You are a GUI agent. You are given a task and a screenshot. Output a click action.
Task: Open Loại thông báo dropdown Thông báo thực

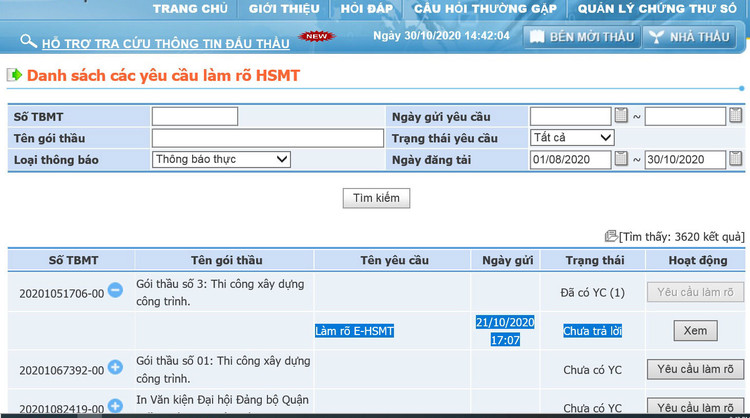[221, 159]
